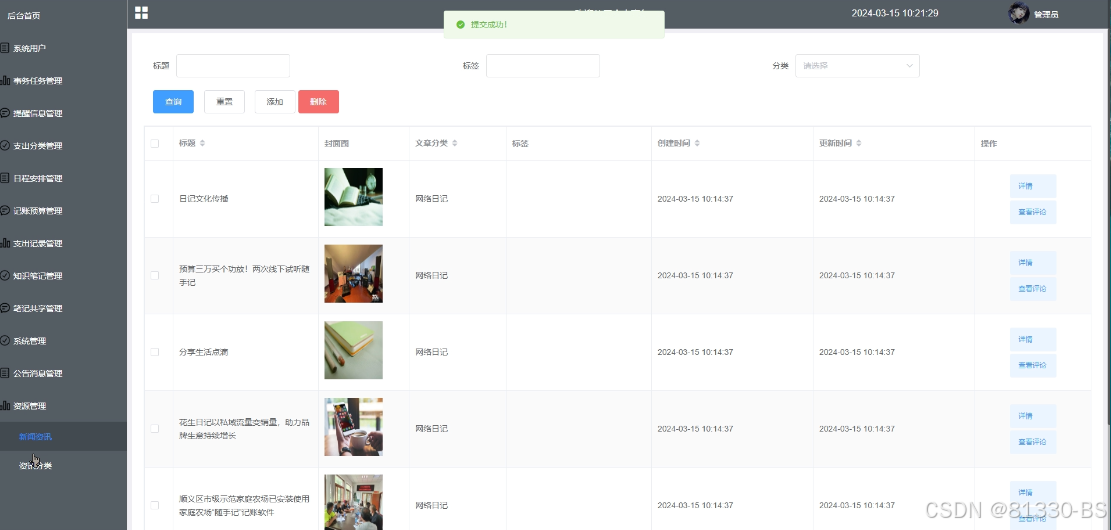Open 系统用户 via its sidebar icon
1111x530 pixels.
point(5,48)
